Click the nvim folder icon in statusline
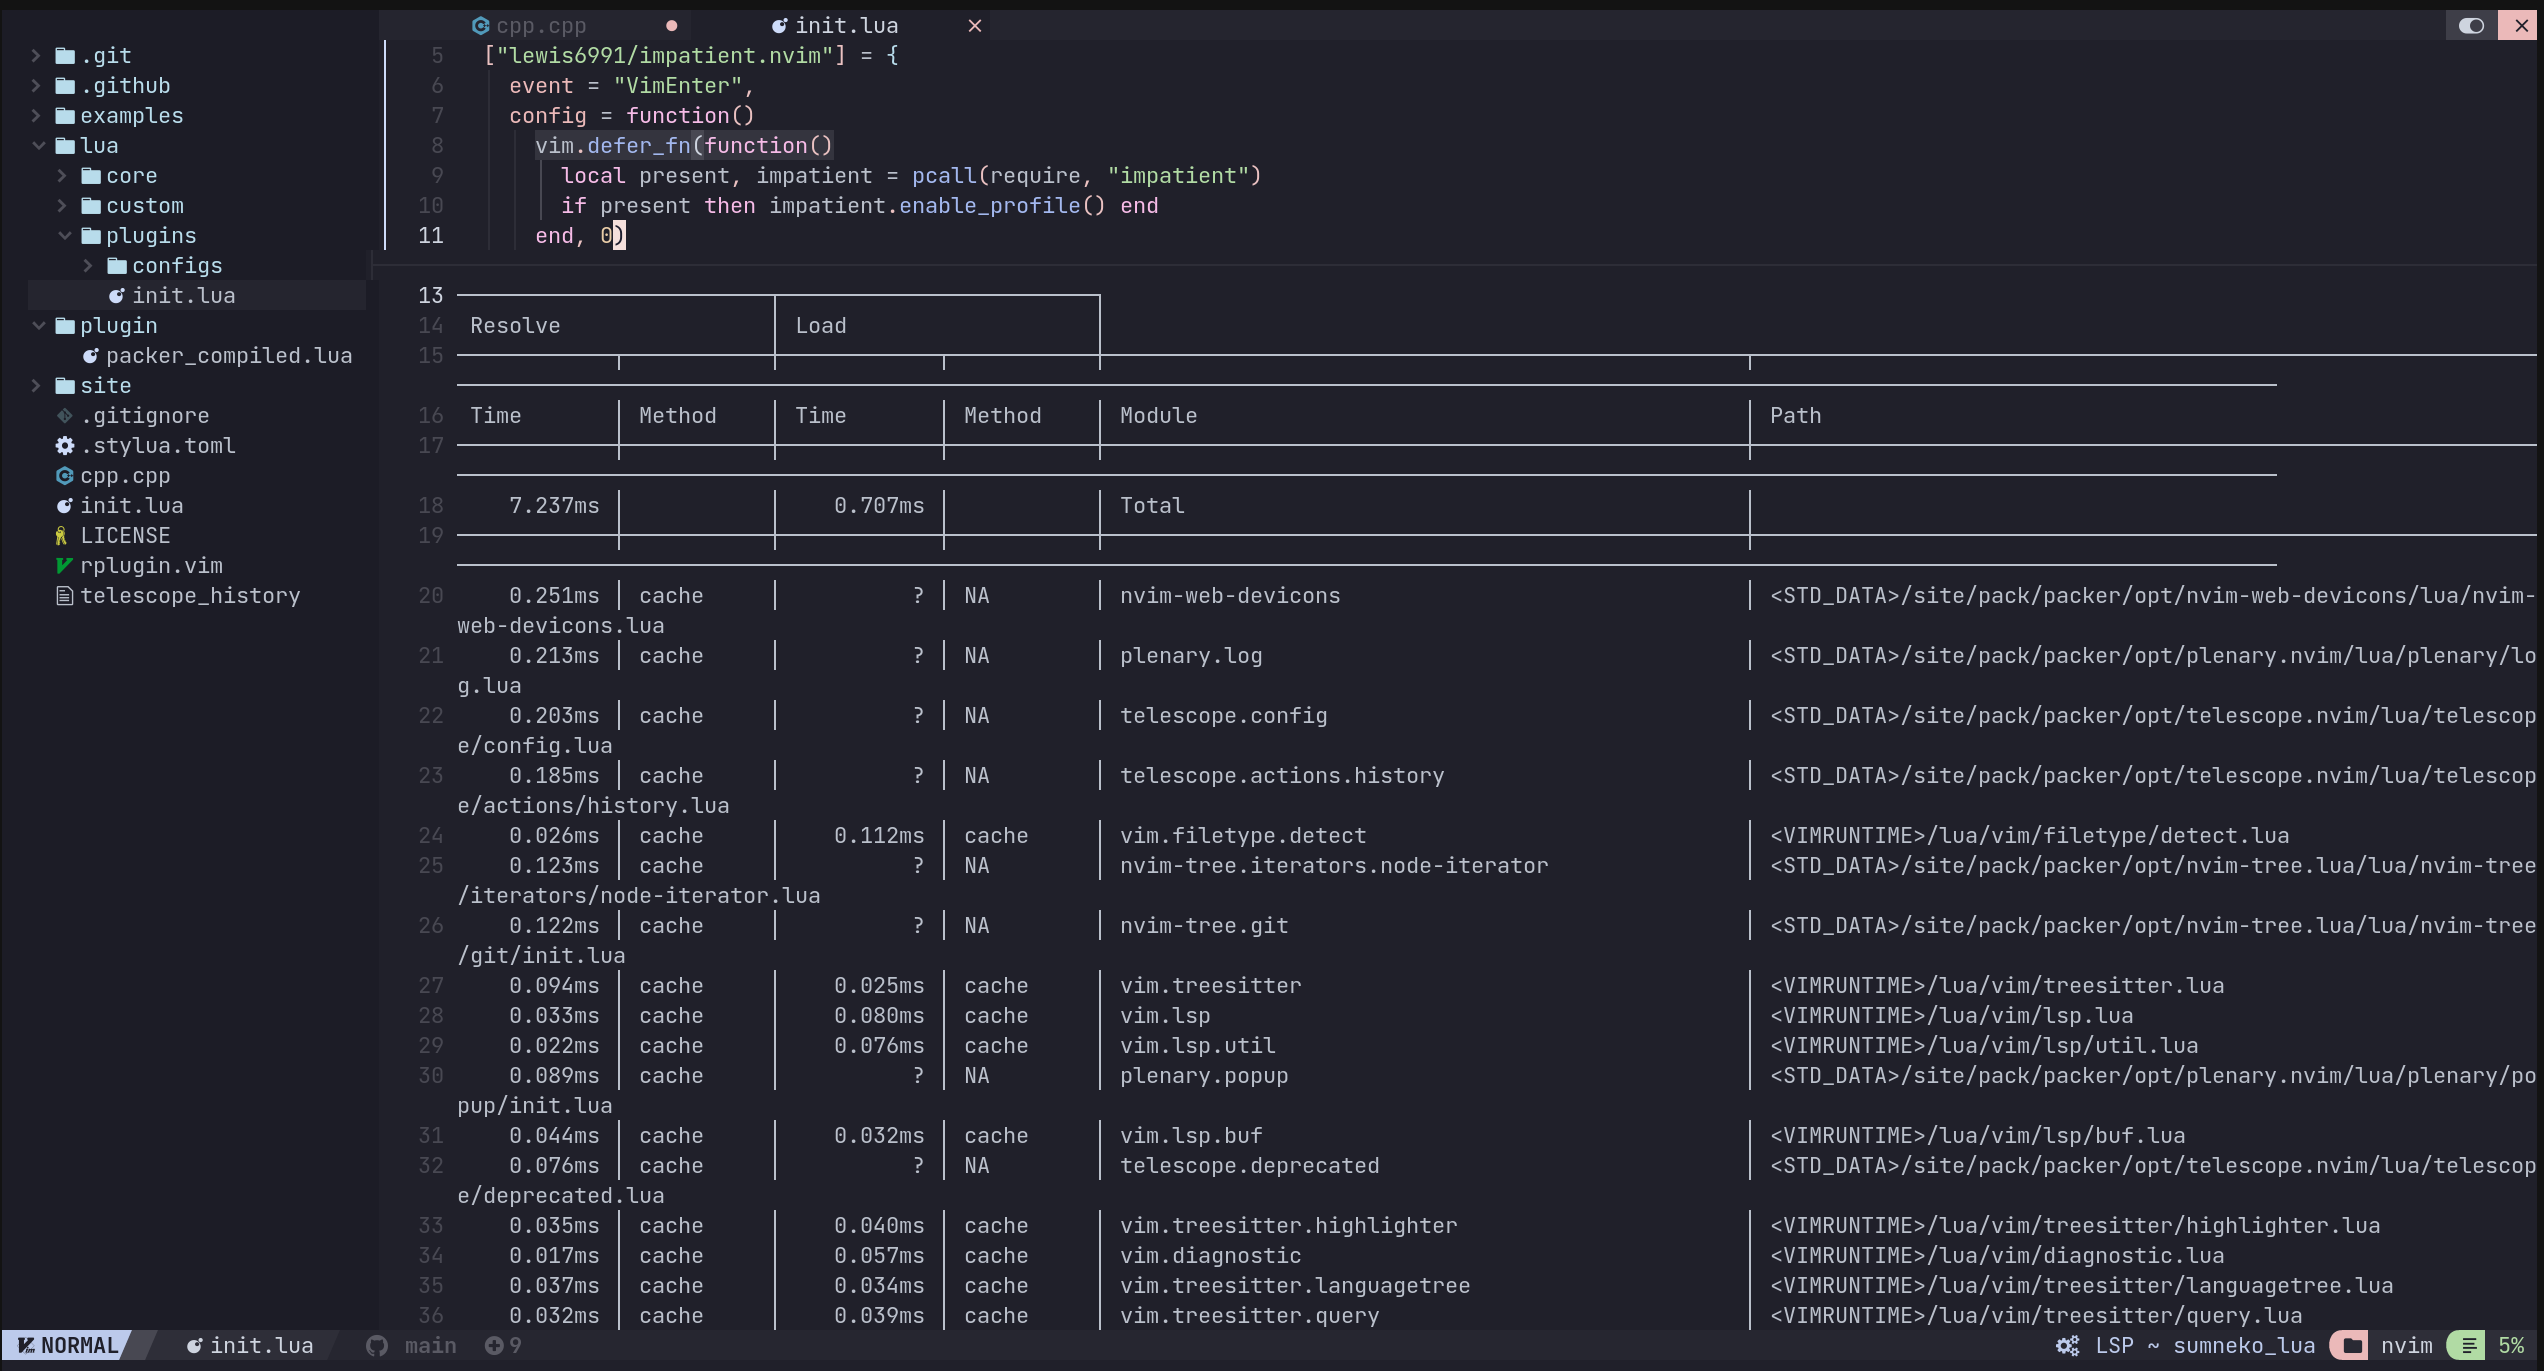The image size is (2544, 1371). coord(2352,1345)
